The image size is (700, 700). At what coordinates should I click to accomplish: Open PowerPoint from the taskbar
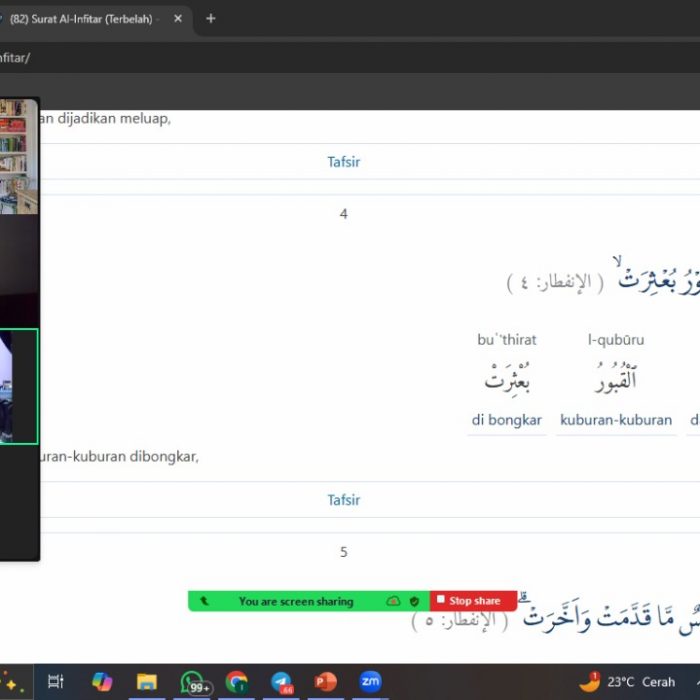(326, 682)
